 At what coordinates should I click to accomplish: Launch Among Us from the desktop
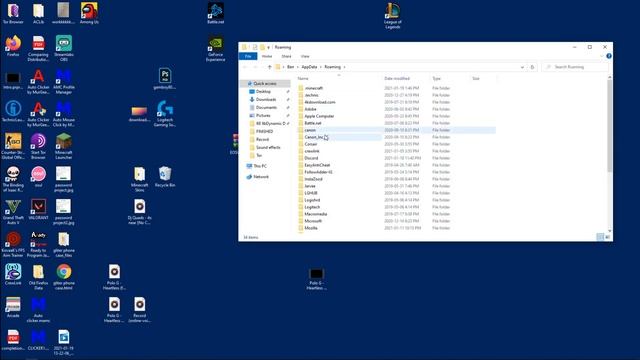coord(89,13)
